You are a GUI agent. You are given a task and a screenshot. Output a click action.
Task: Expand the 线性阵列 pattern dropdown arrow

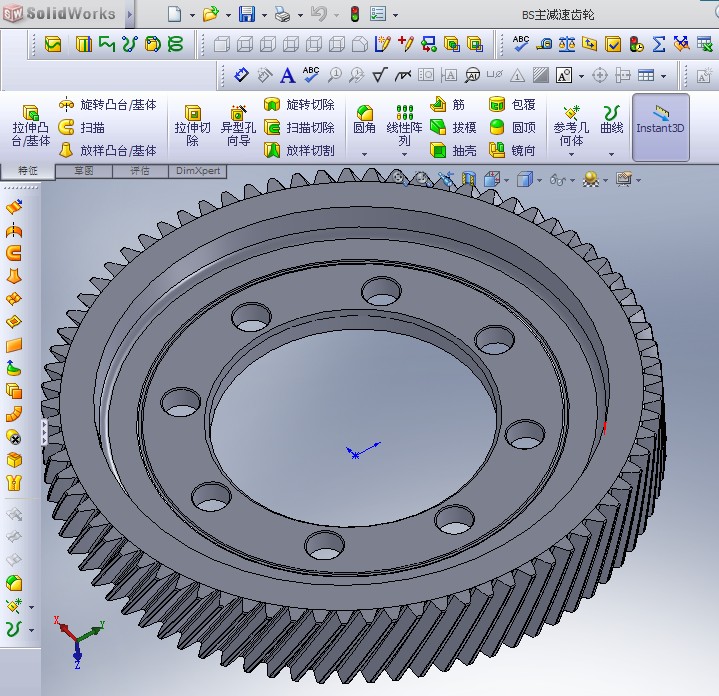click(x=404, y=155)
